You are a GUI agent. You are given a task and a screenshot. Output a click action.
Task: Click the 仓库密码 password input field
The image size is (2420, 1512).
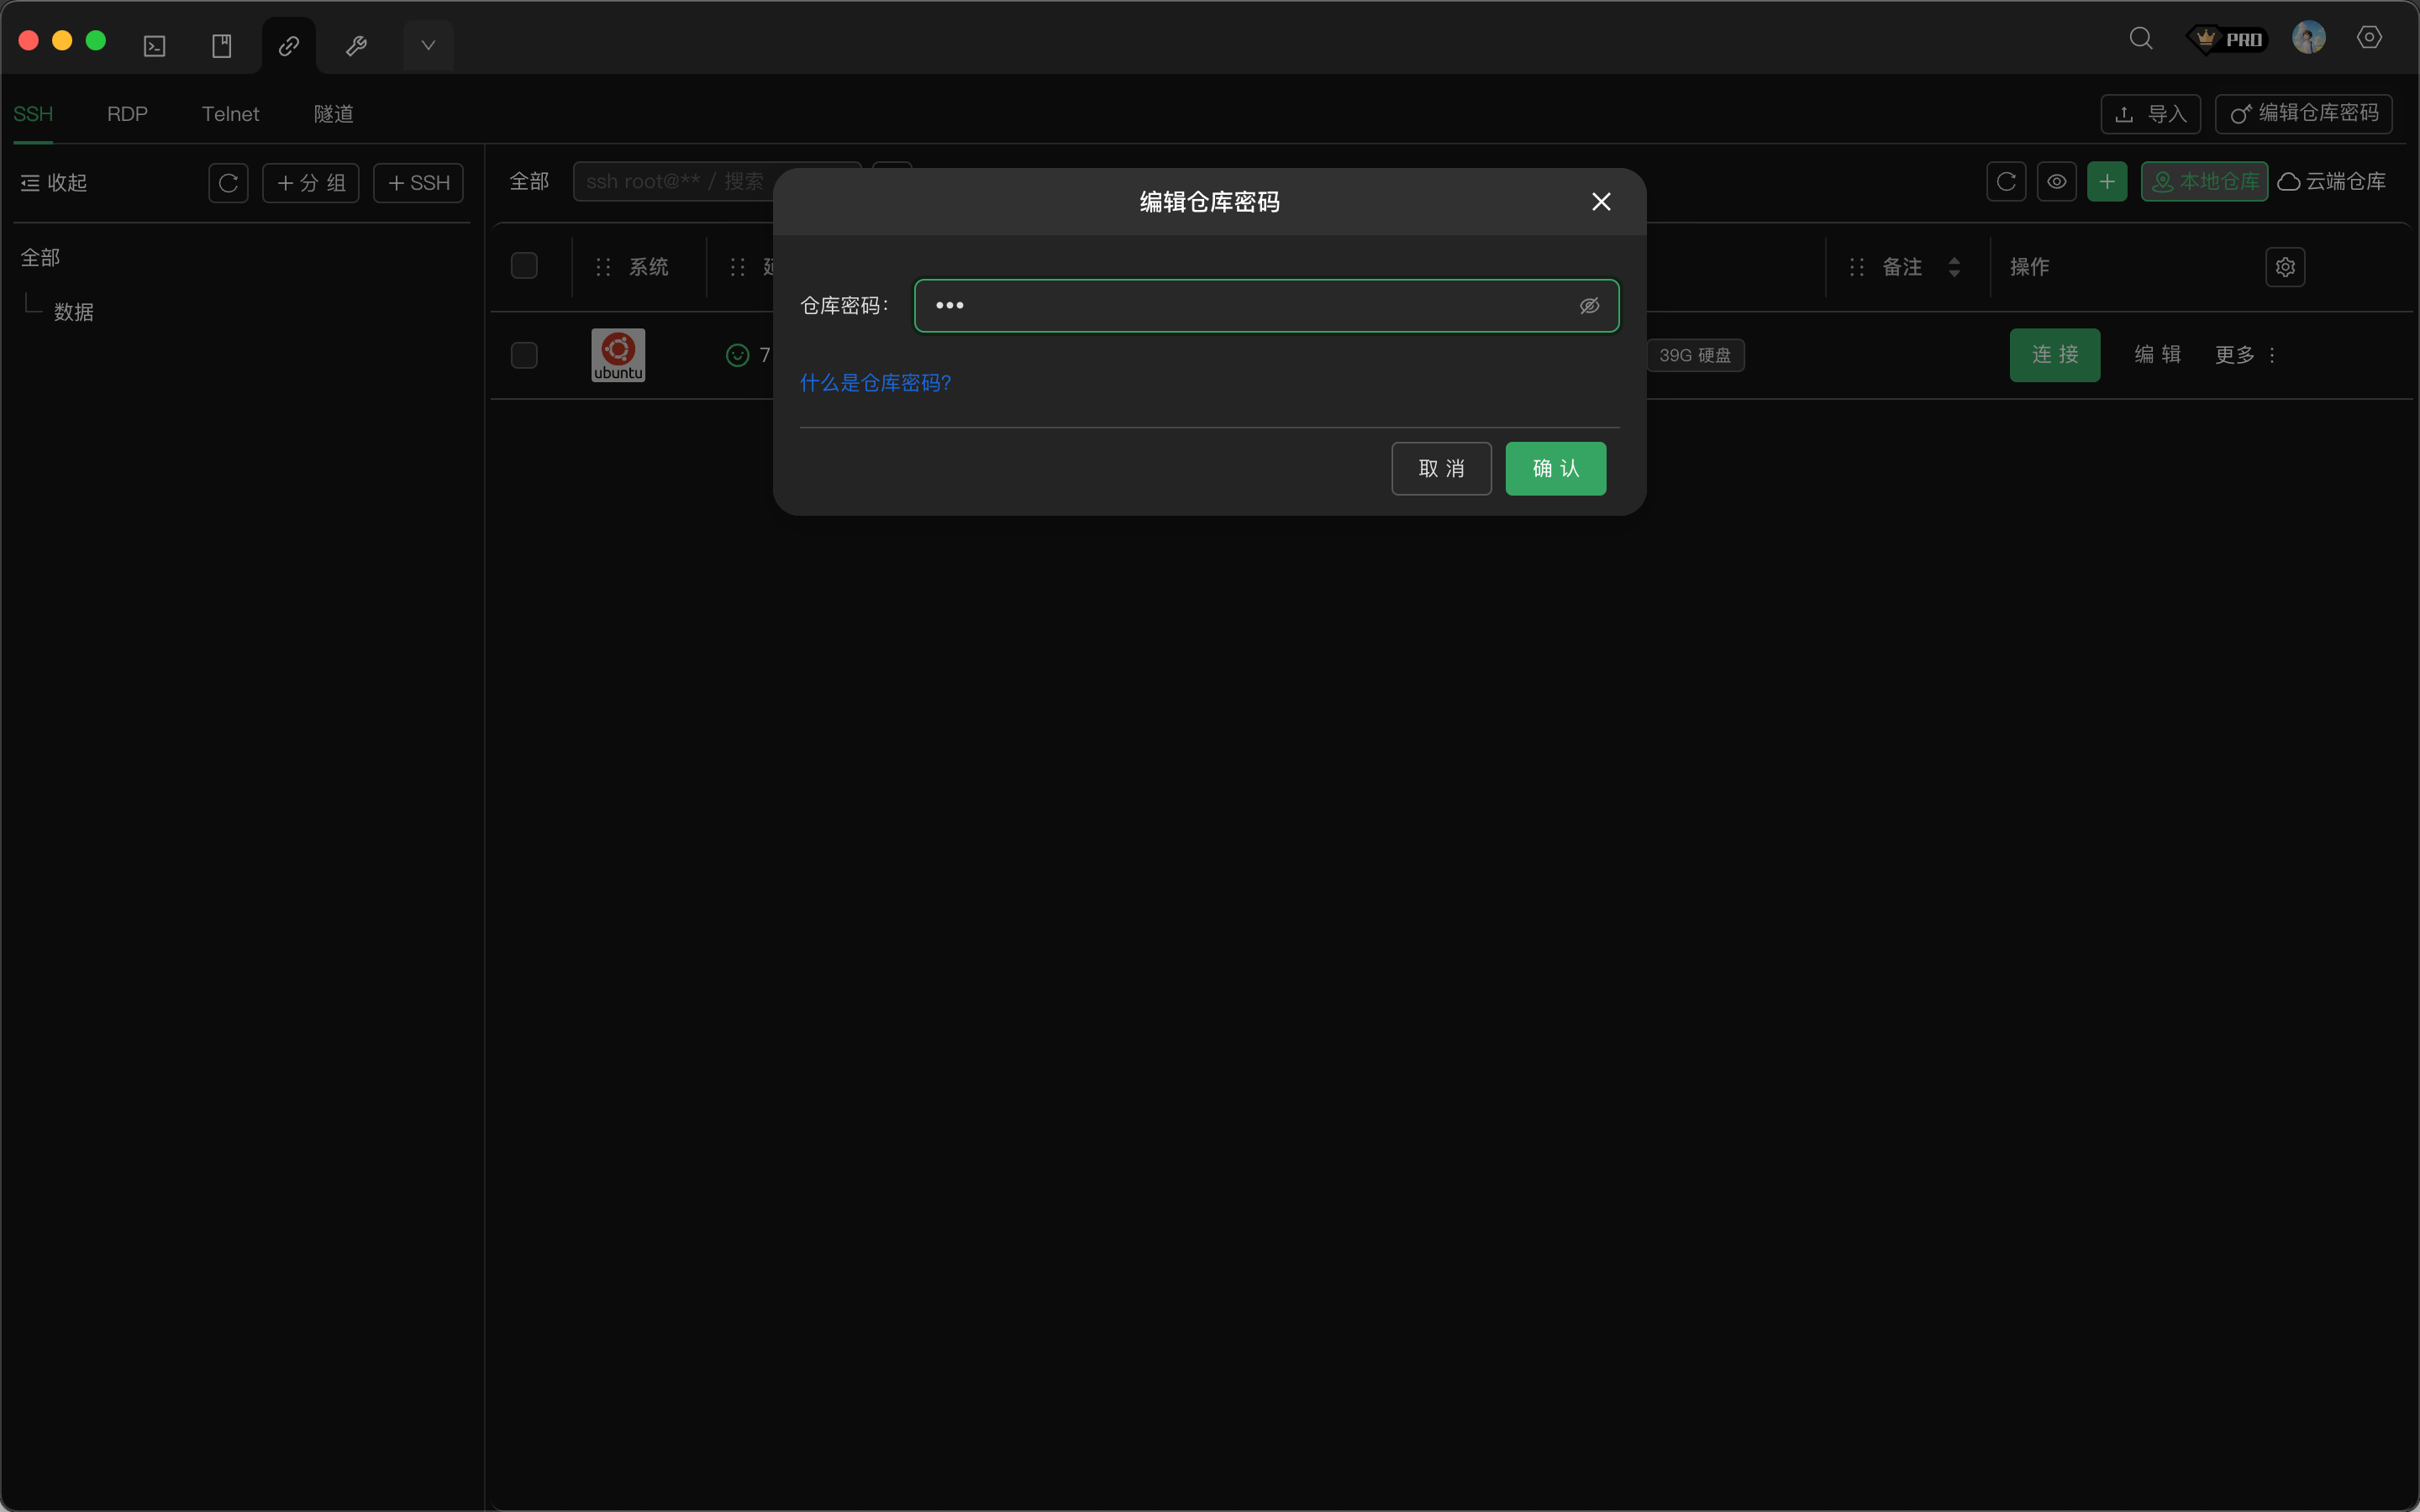(x=1240, y=306)
